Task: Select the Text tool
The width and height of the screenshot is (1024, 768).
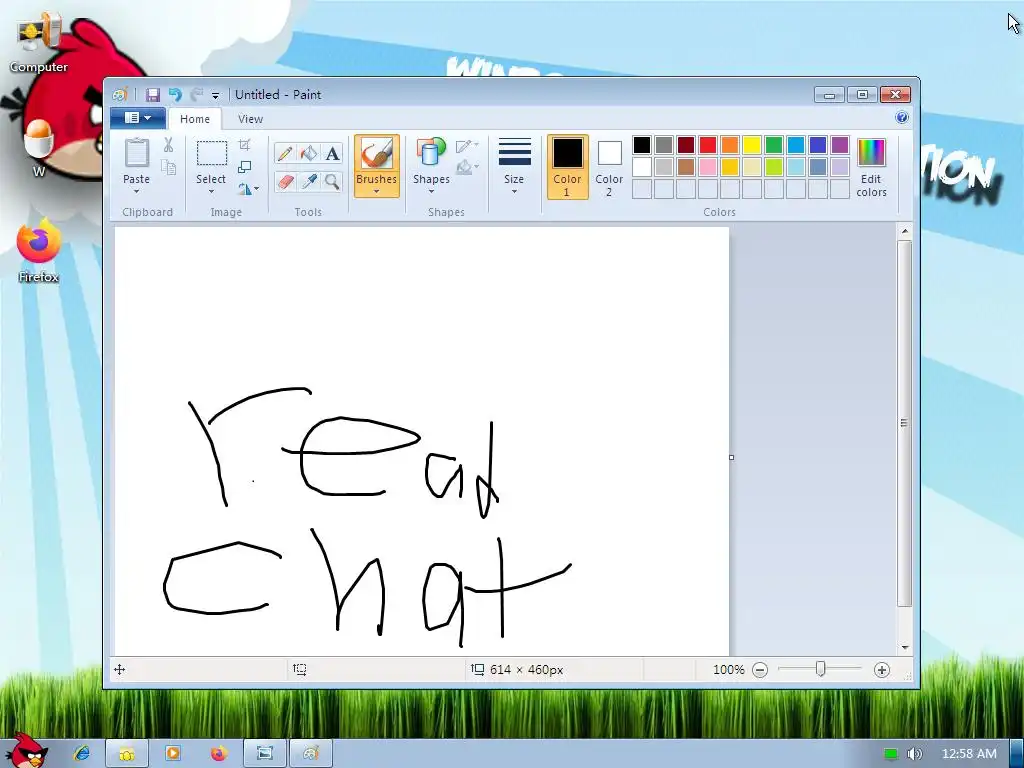Action: point(332,153)
